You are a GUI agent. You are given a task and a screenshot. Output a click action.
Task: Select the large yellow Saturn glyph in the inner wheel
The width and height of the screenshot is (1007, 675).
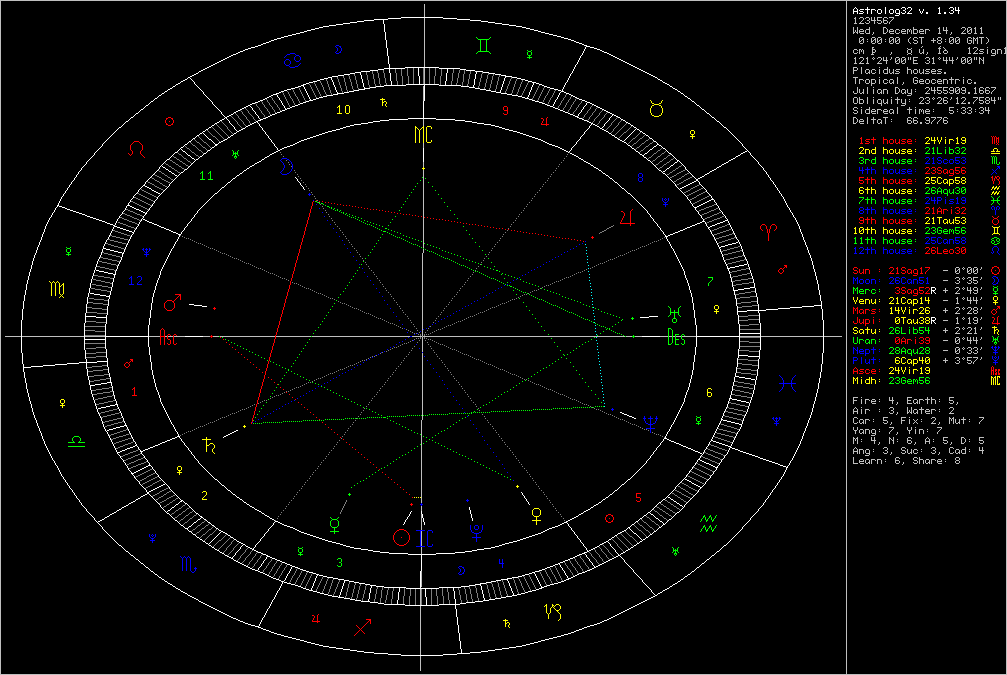pyautogui.click(x=209, y=444)
